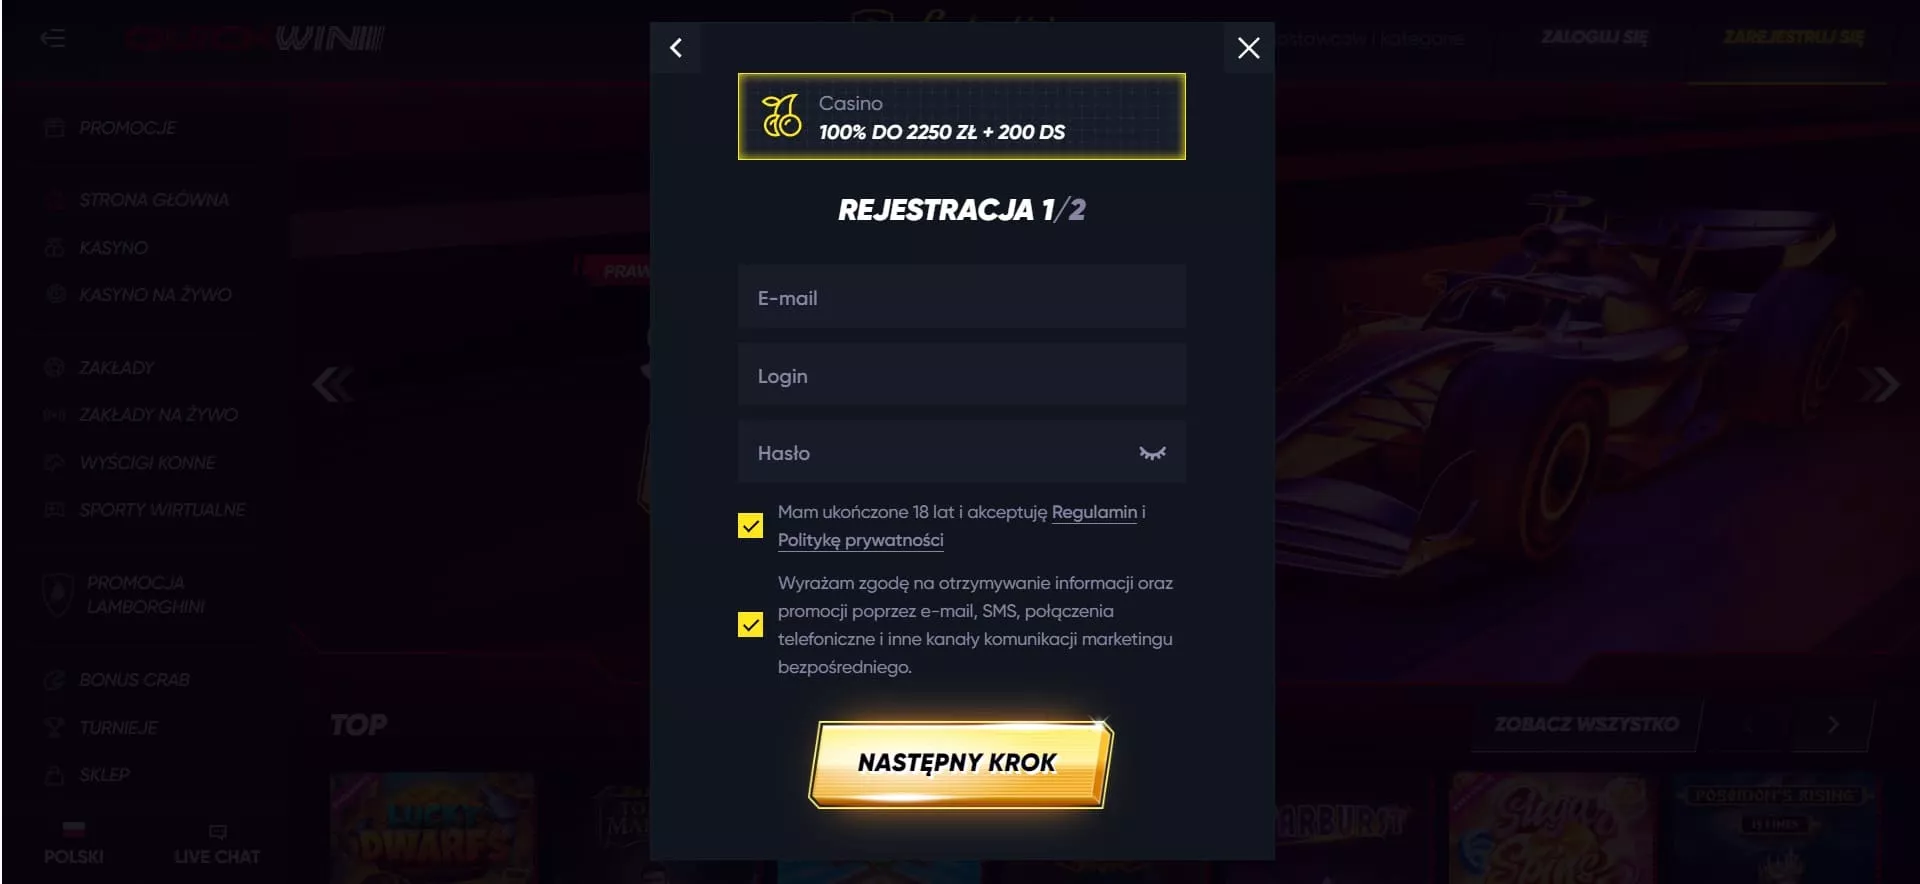
Task: Click the cherry icon in Casino bonus banner
Action: click(781, 116)
